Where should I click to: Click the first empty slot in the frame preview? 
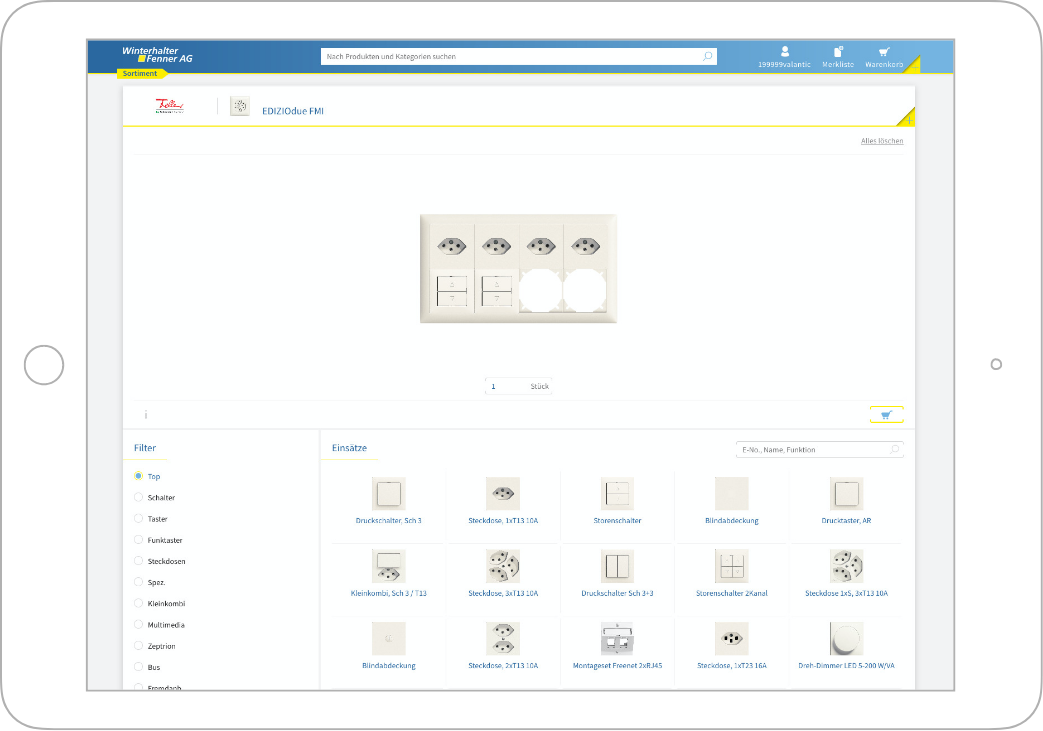541,293
